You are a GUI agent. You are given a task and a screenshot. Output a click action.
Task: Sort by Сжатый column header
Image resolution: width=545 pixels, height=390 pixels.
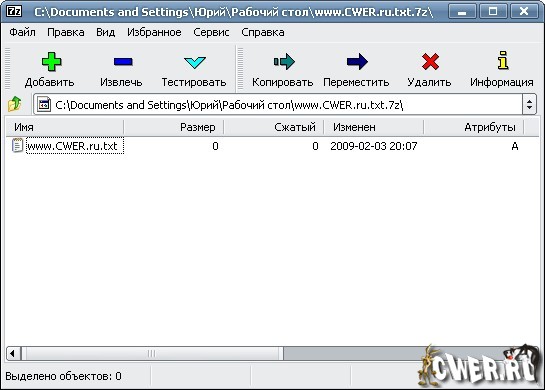pyautogui.click(x=274, y=127)
